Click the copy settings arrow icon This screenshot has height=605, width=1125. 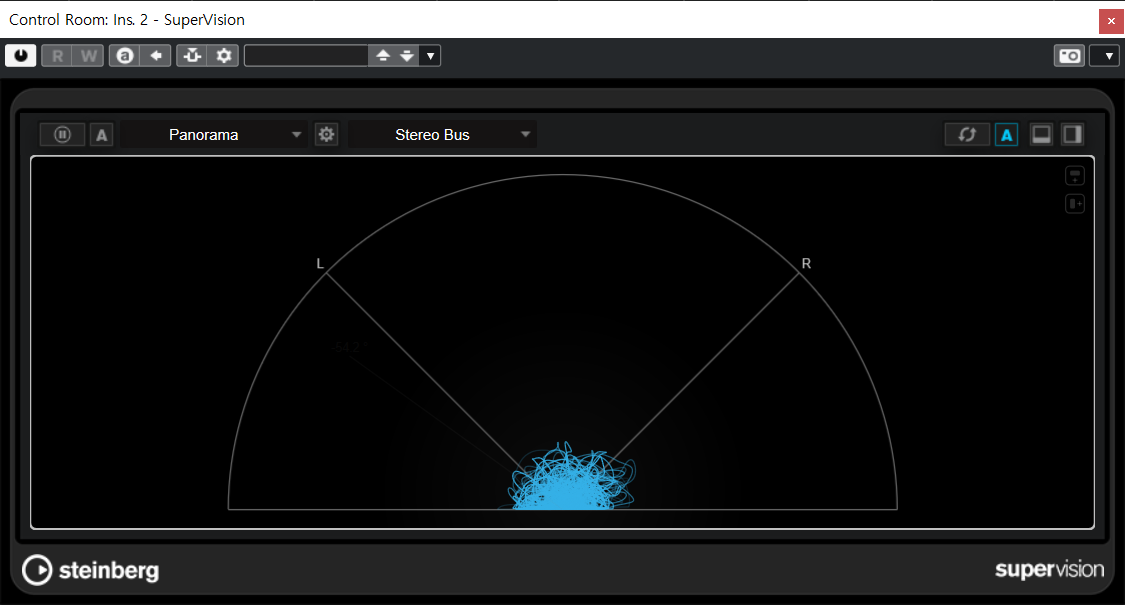click(156, 56)
